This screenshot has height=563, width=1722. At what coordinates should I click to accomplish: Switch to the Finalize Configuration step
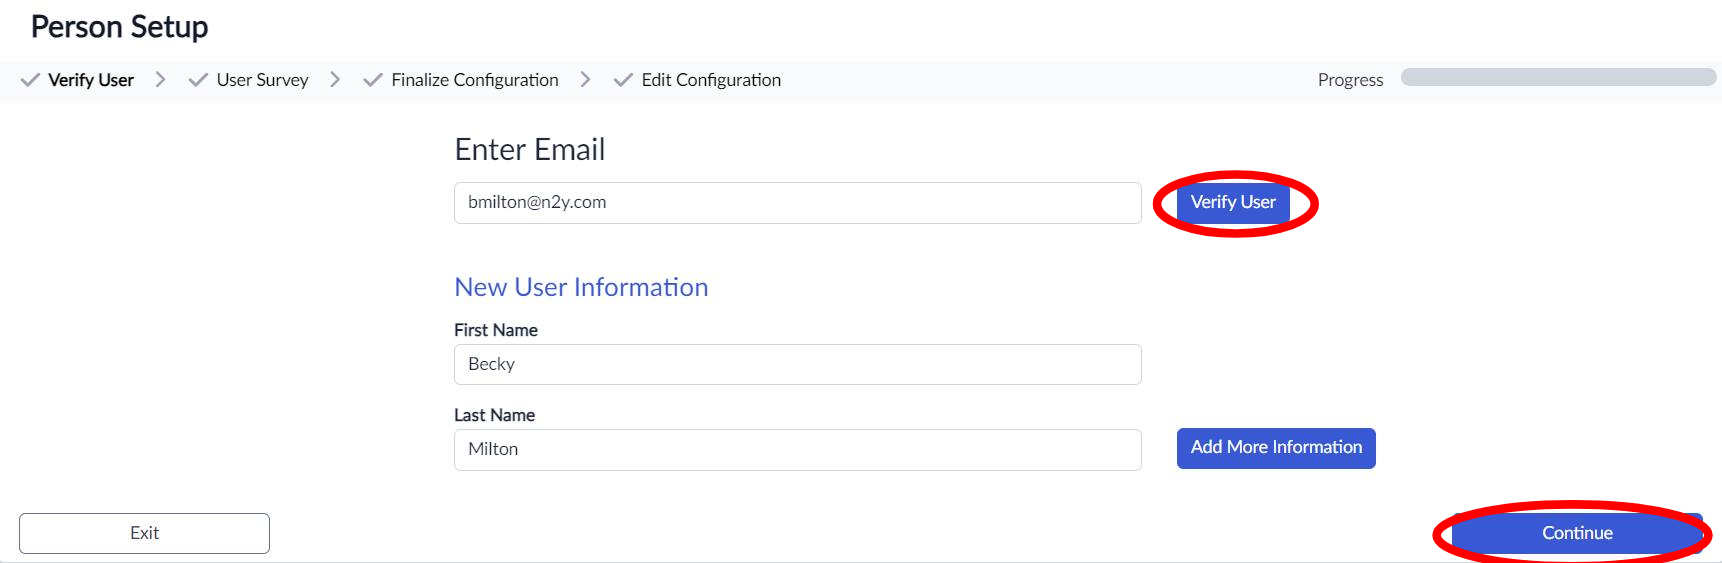click(x=475, y=80)
